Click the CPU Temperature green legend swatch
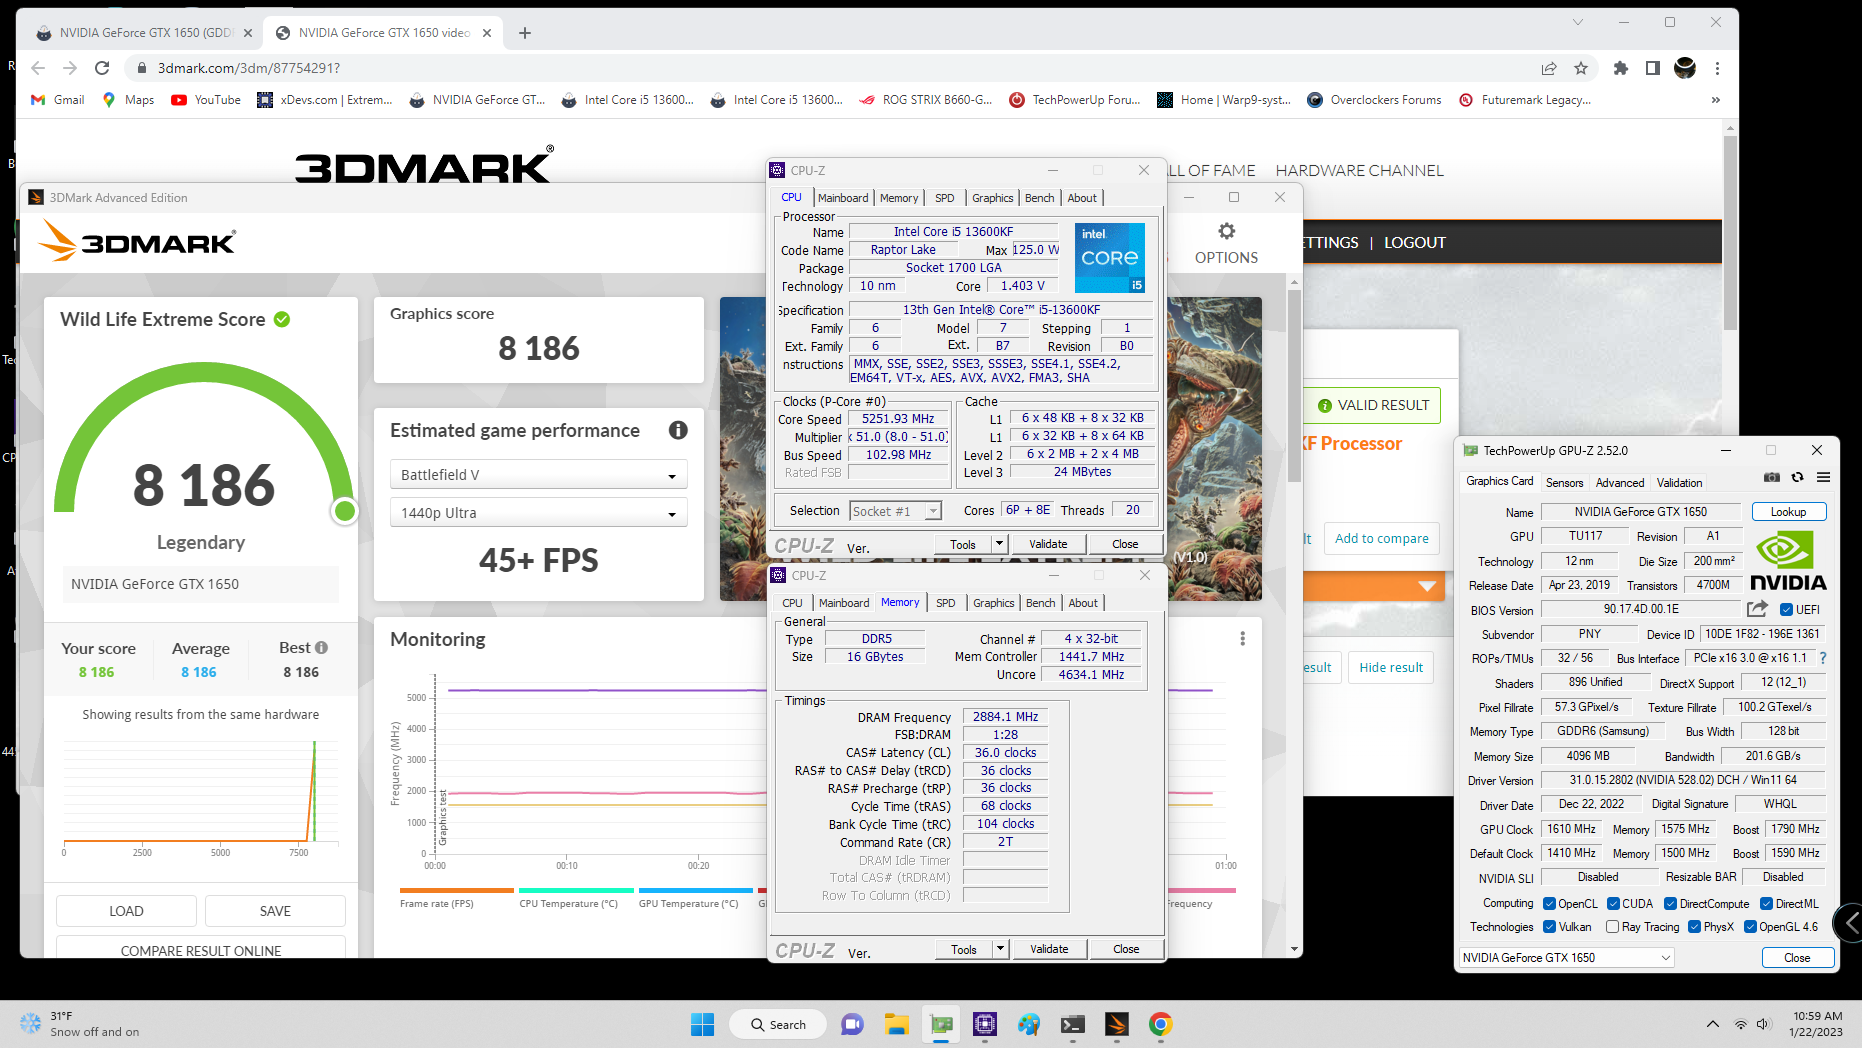 pyautogui.click(x=576, y=890)
